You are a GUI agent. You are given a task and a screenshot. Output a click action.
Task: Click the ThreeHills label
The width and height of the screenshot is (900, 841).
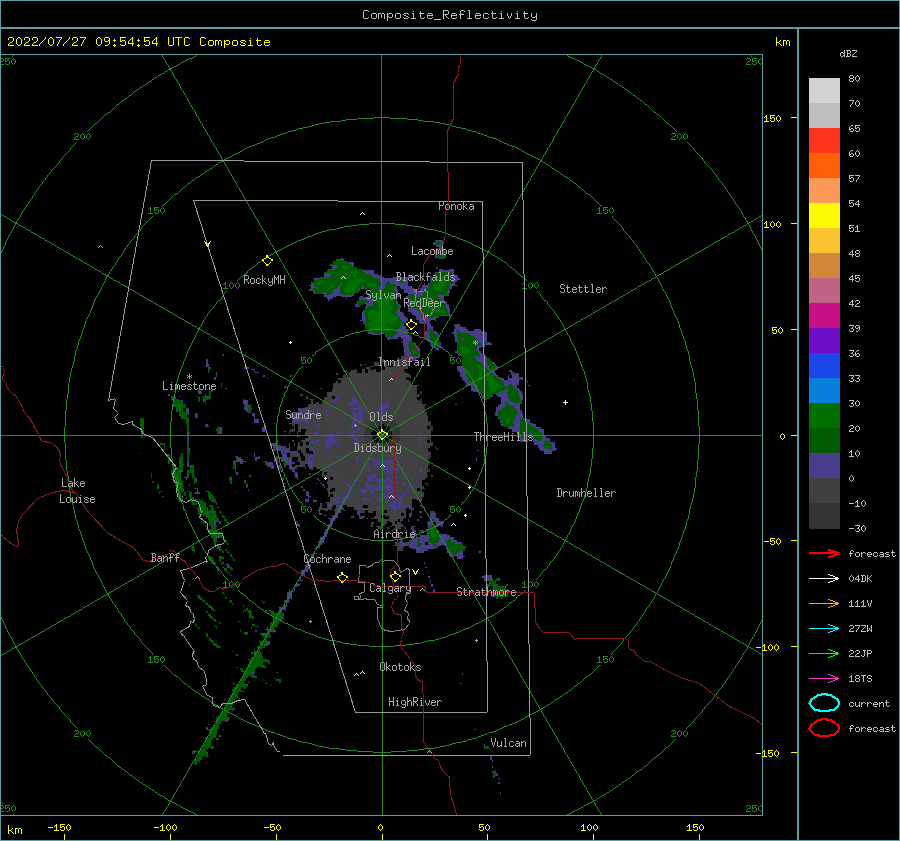(503, 437)
